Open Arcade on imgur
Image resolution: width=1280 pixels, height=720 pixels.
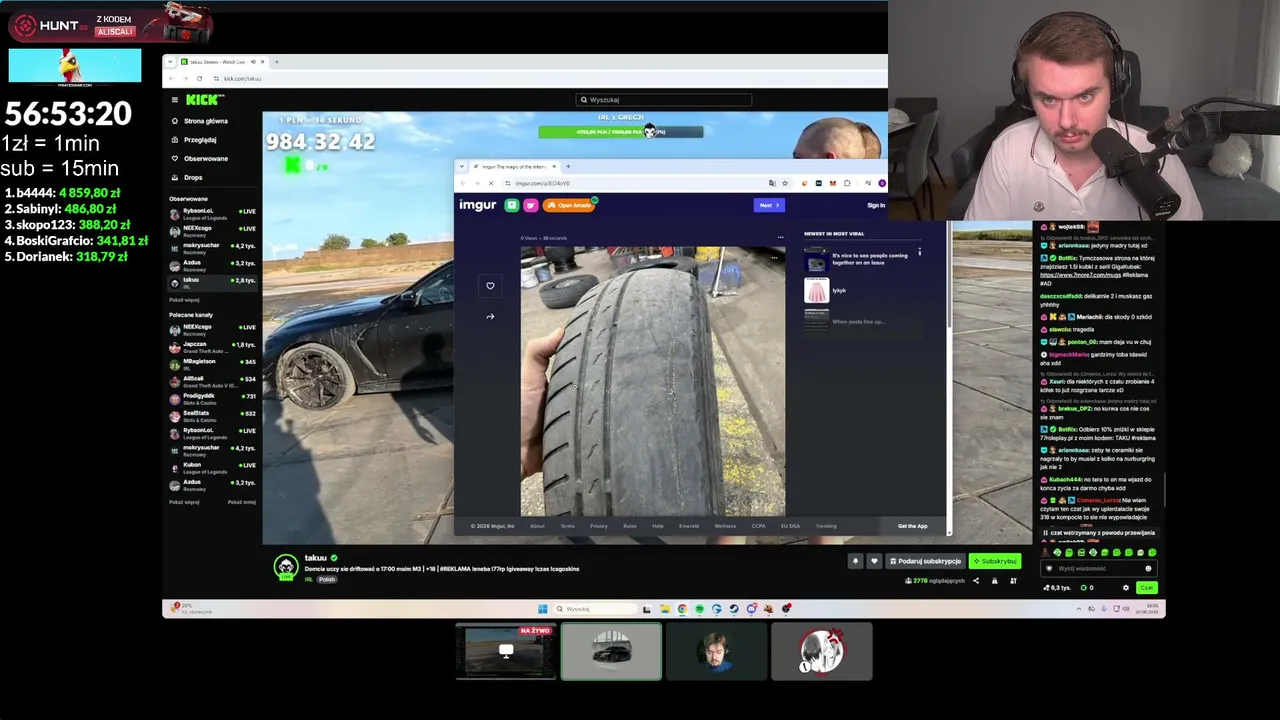tap(570, 205)
